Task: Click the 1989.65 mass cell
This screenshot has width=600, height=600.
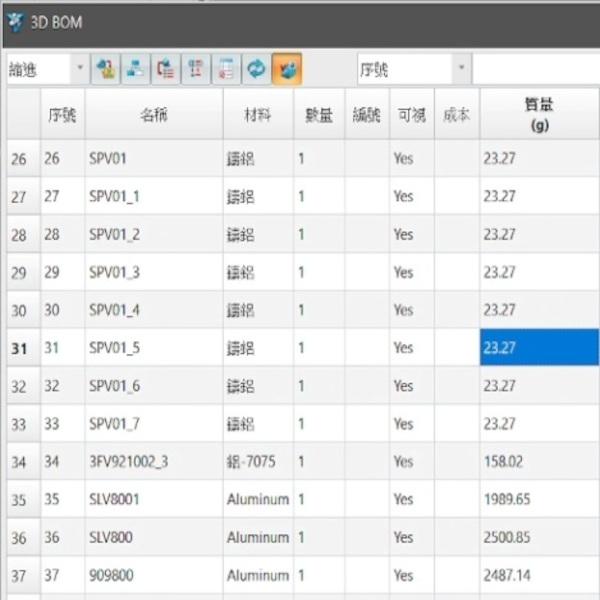Action: (x=540, y=499)
